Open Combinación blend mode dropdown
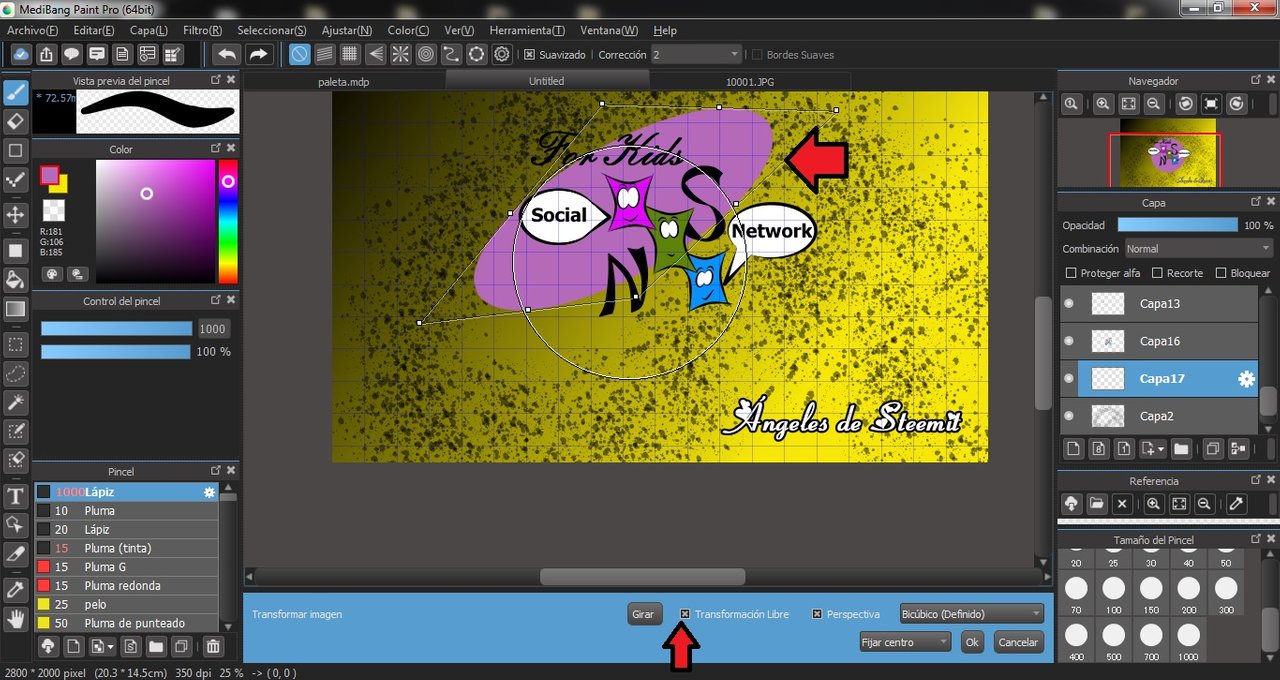 click(1198, 248)
